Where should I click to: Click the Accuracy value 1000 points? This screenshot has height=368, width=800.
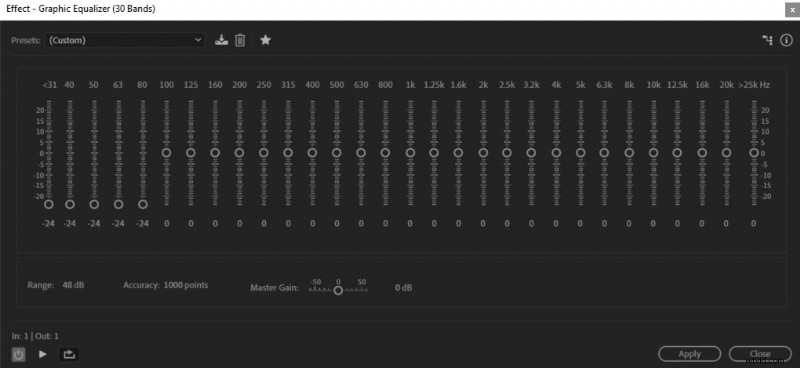coord(186,285)
